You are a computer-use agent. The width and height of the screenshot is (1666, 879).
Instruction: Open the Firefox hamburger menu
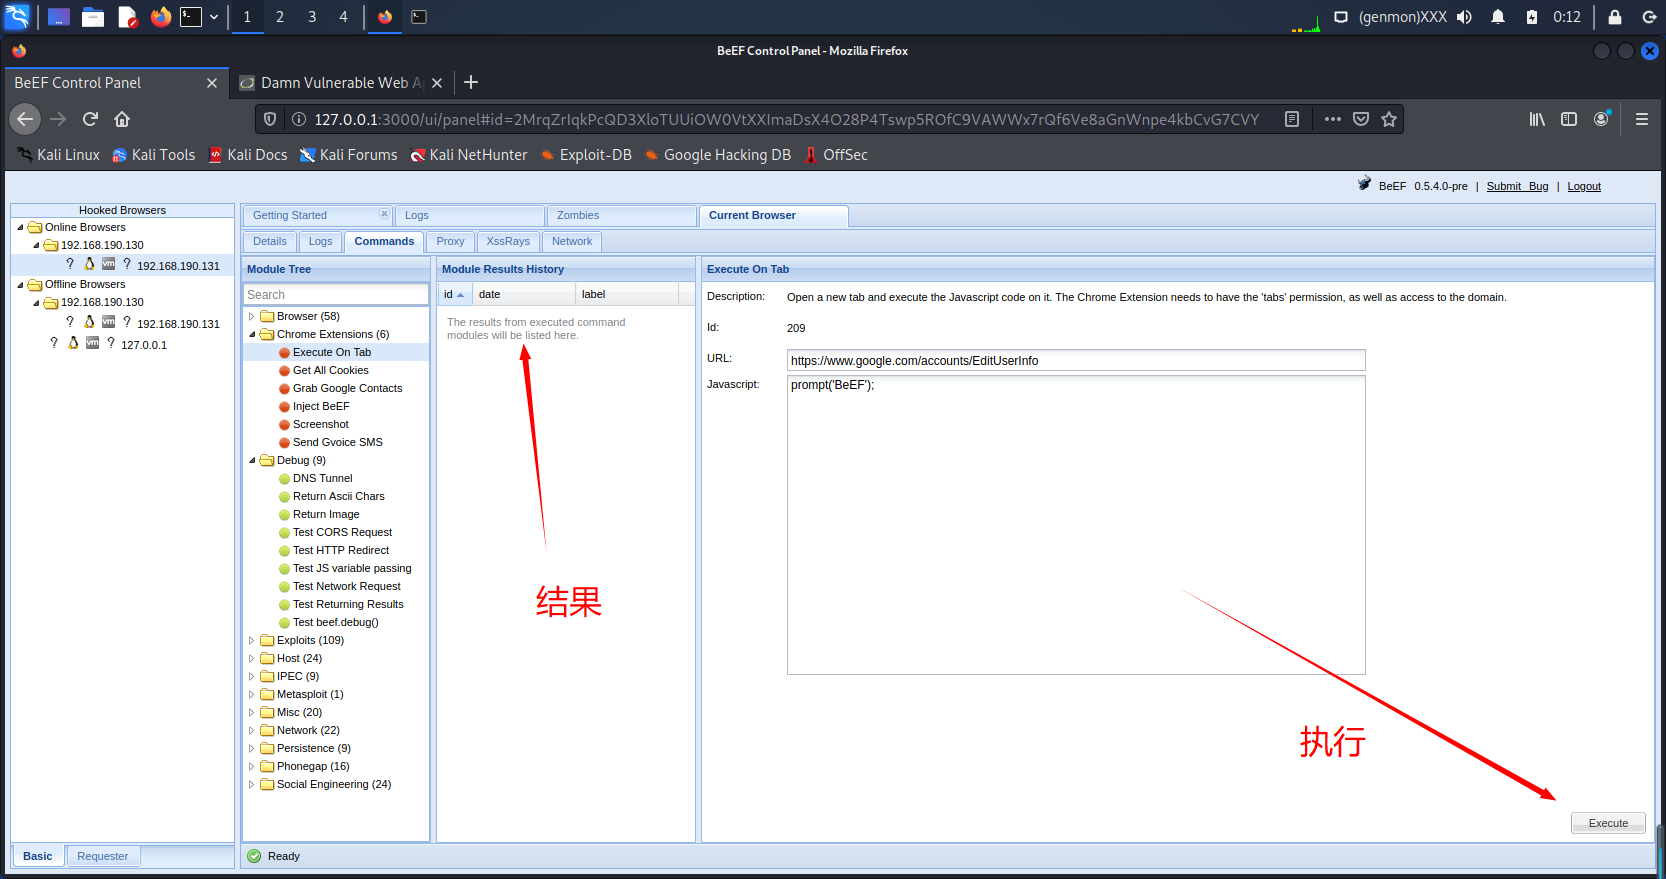click(1642, 119)
